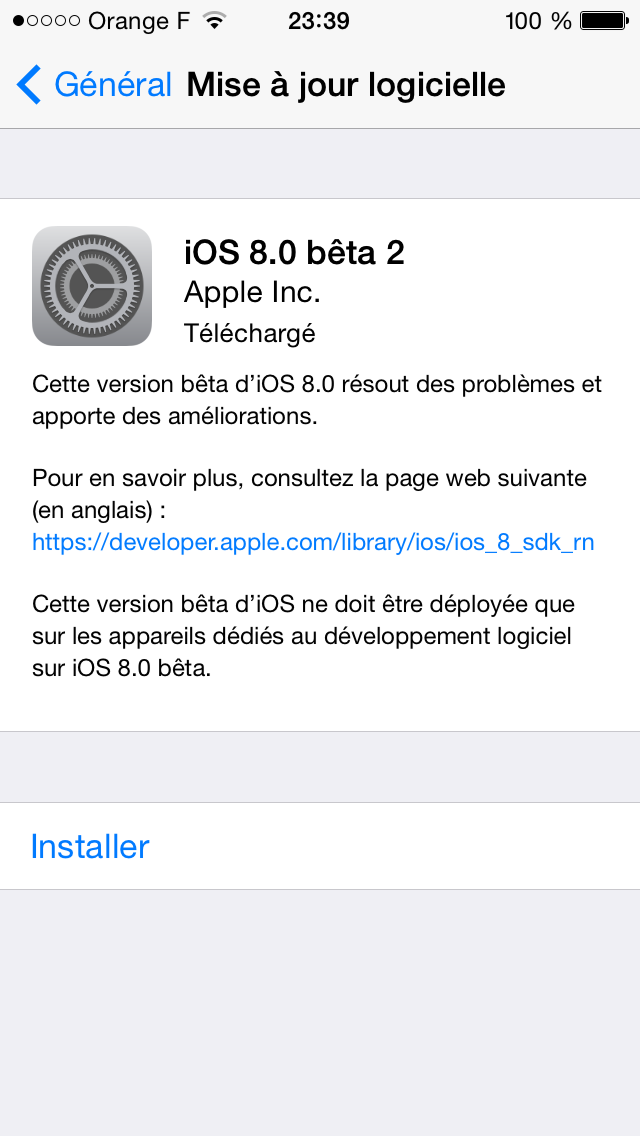Image resolution: width=640 pixels, height=1136 pixels.
Task: Click the Settings gear app icon
Action: 92,286
